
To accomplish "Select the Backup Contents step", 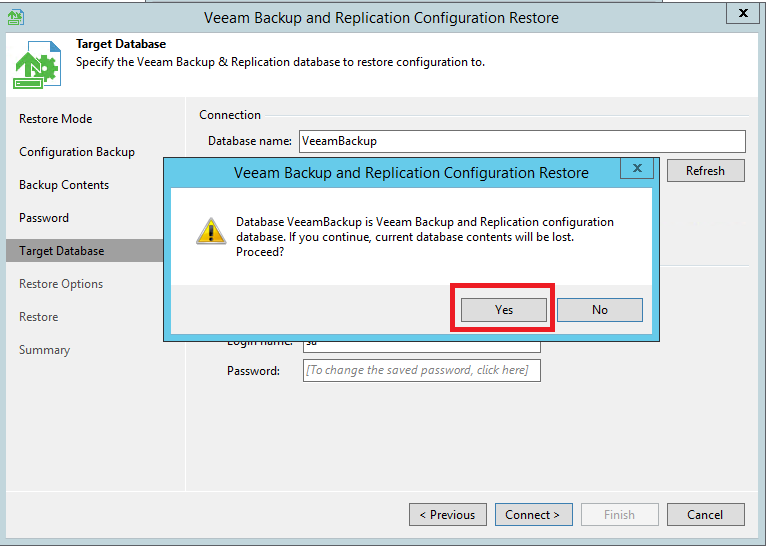I will tap(64, 185).
